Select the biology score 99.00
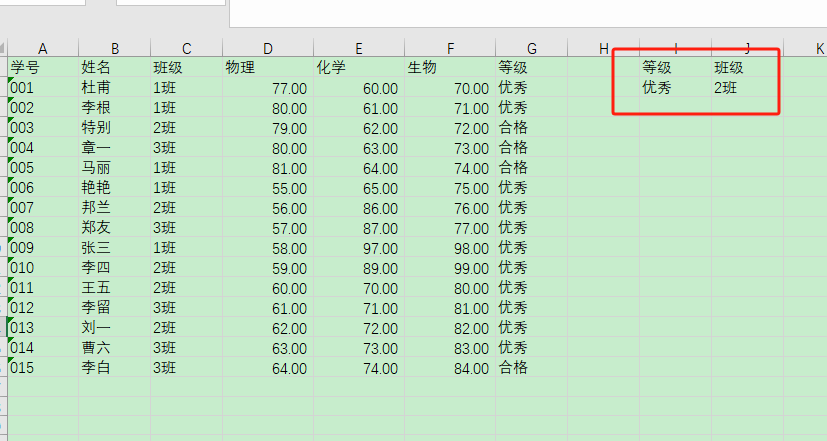The width and height of the screenshot is (827, 441). coord(450,267)
